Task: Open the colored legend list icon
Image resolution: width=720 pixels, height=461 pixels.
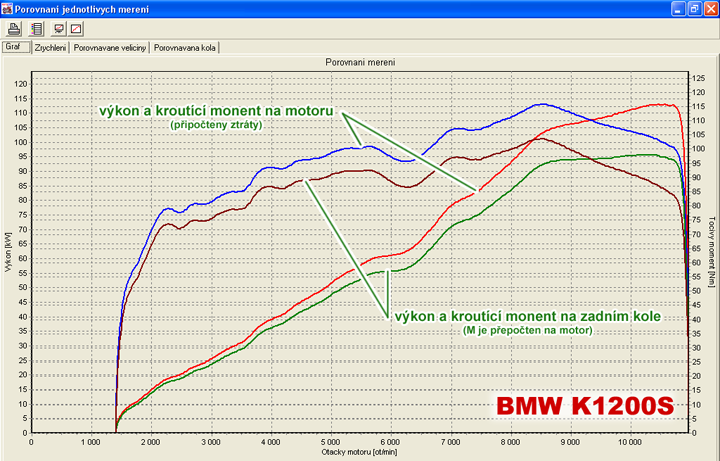Action: coord(37,29)
